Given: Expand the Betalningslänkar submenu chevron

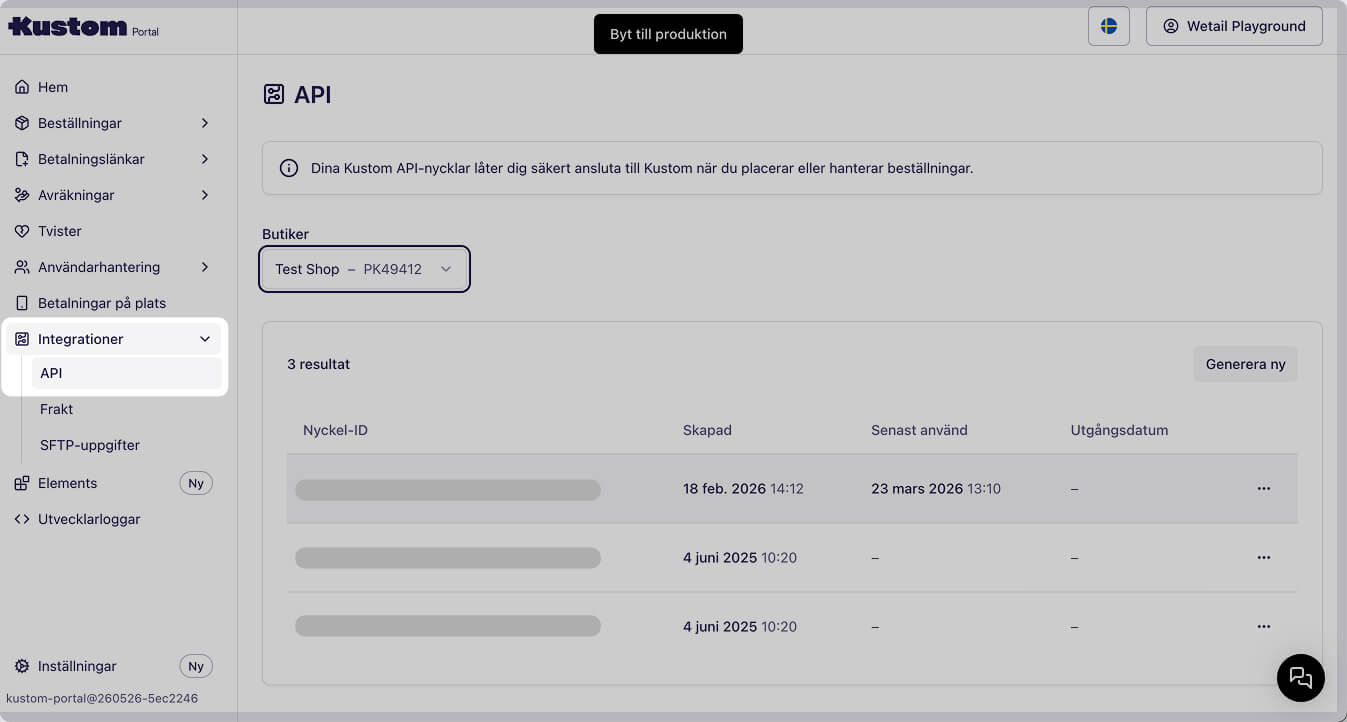Looking at the screenshot, I should pyautogui.click(x=205, y=159).
